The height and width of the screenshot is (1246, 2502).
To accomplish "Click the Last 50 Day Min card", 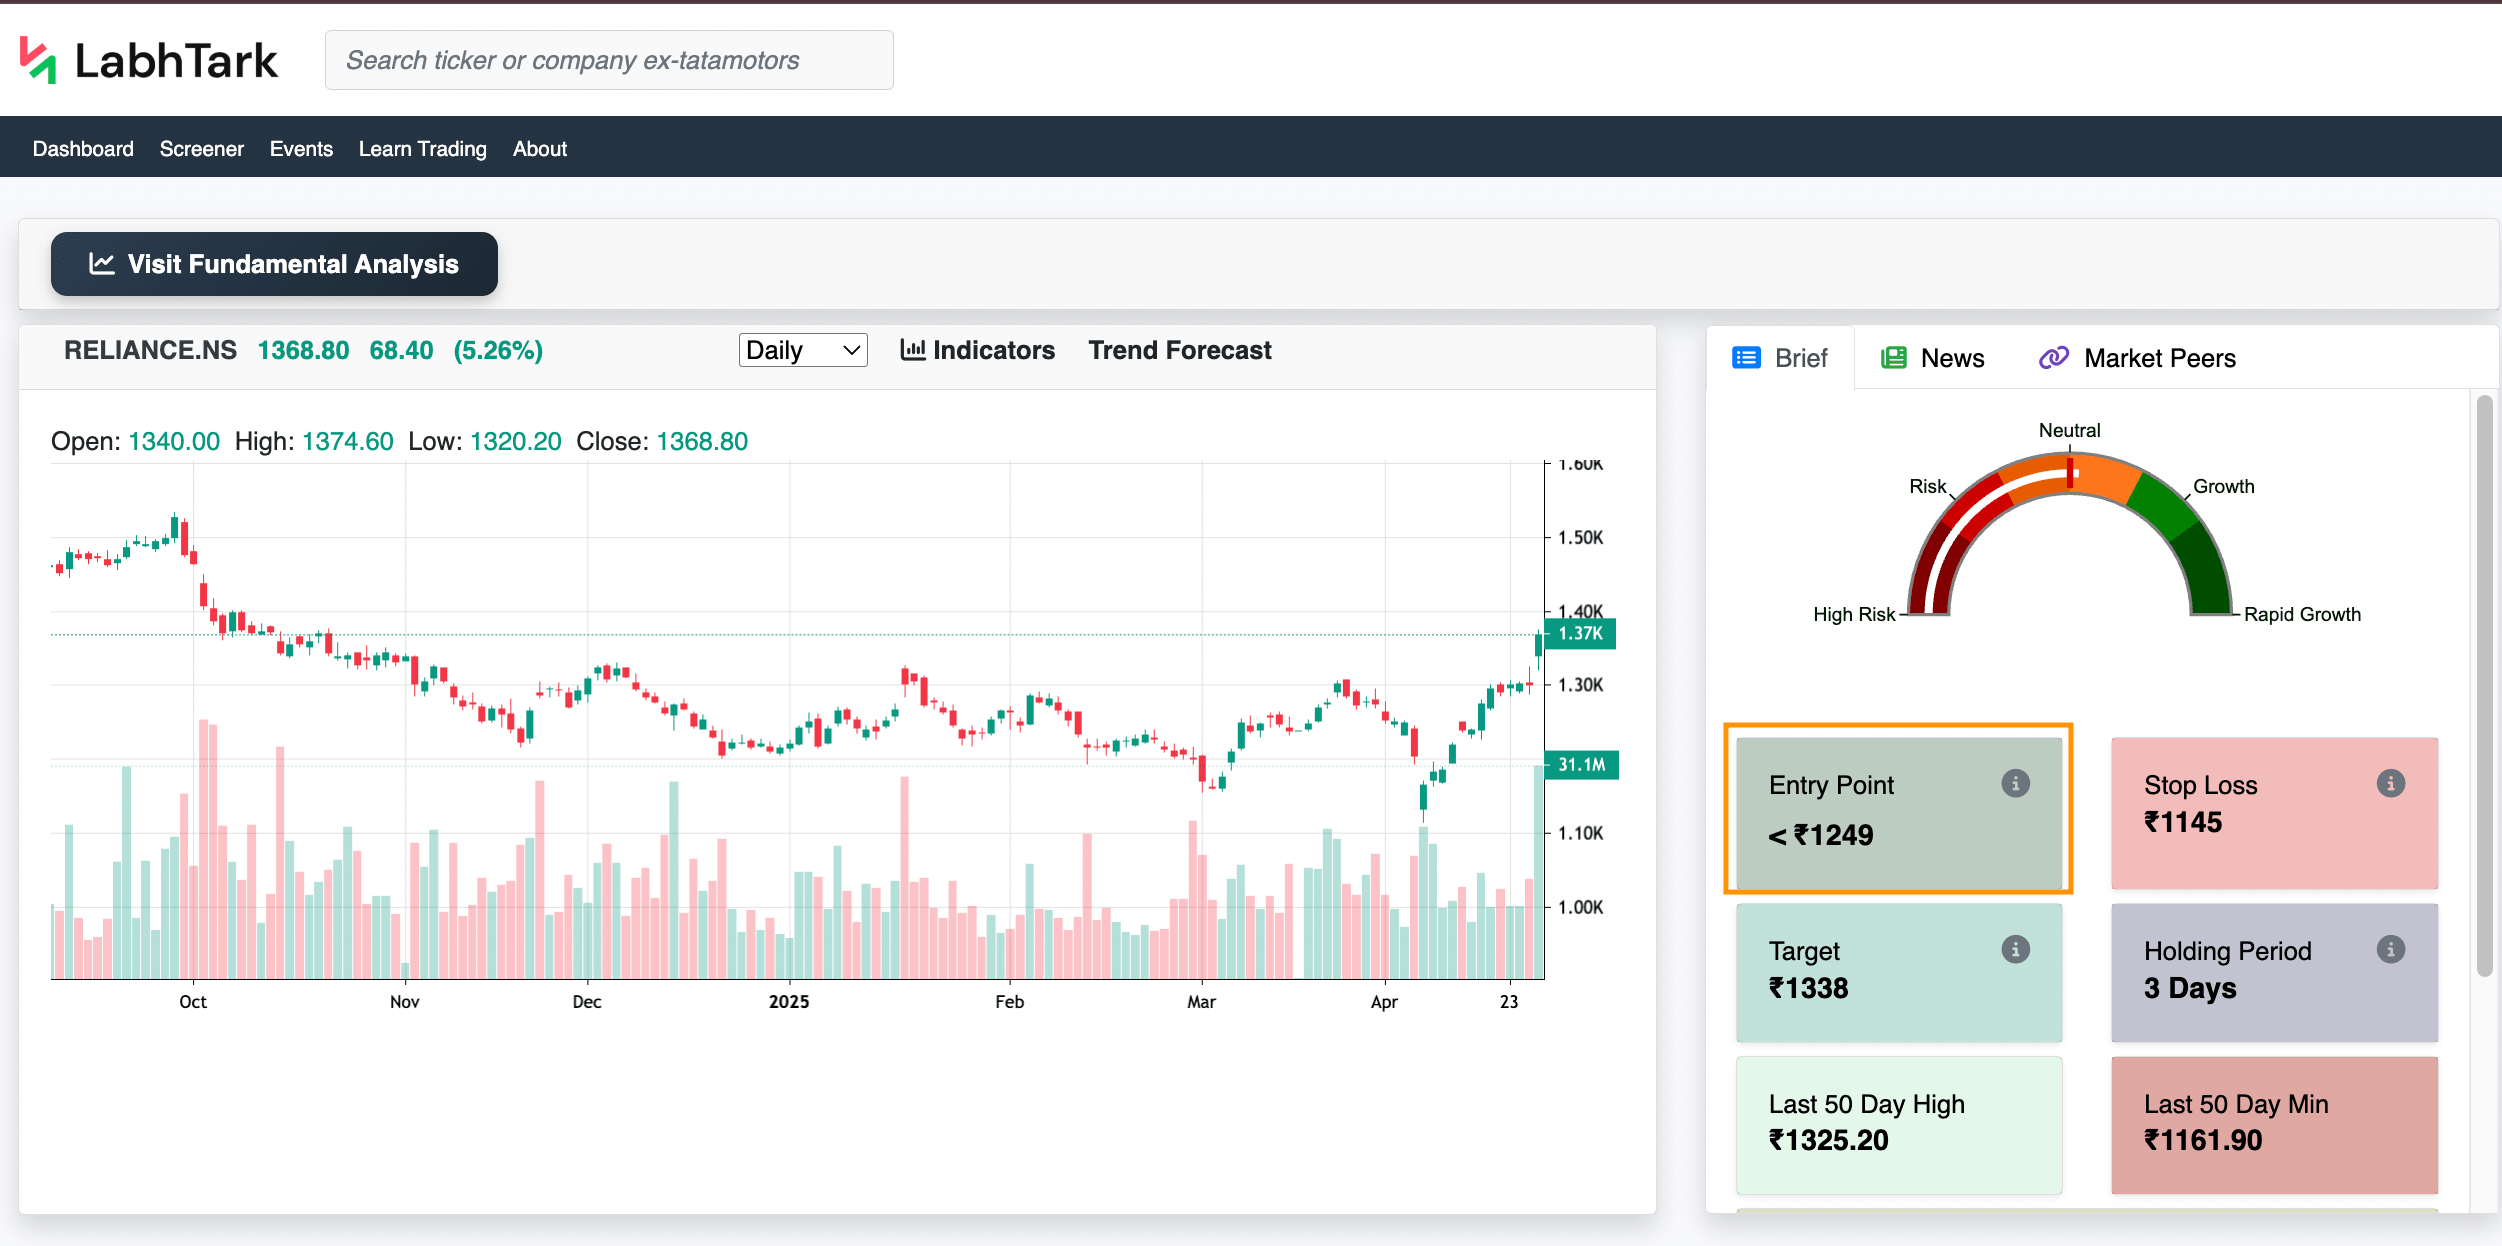I will coord(2274,1124).
